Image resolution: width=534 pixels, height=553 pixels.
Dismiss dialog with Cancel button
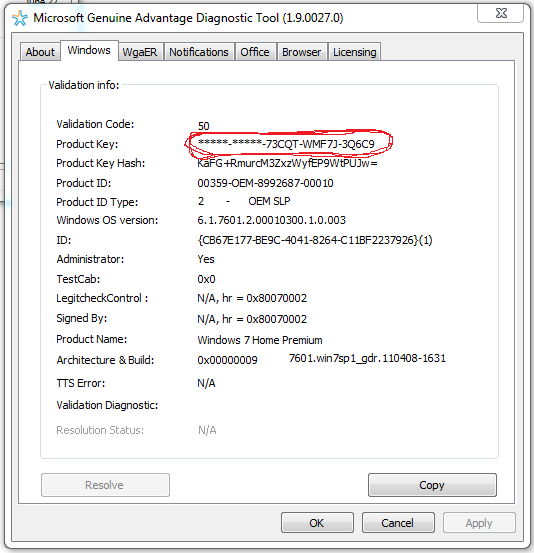coord(398,523)
